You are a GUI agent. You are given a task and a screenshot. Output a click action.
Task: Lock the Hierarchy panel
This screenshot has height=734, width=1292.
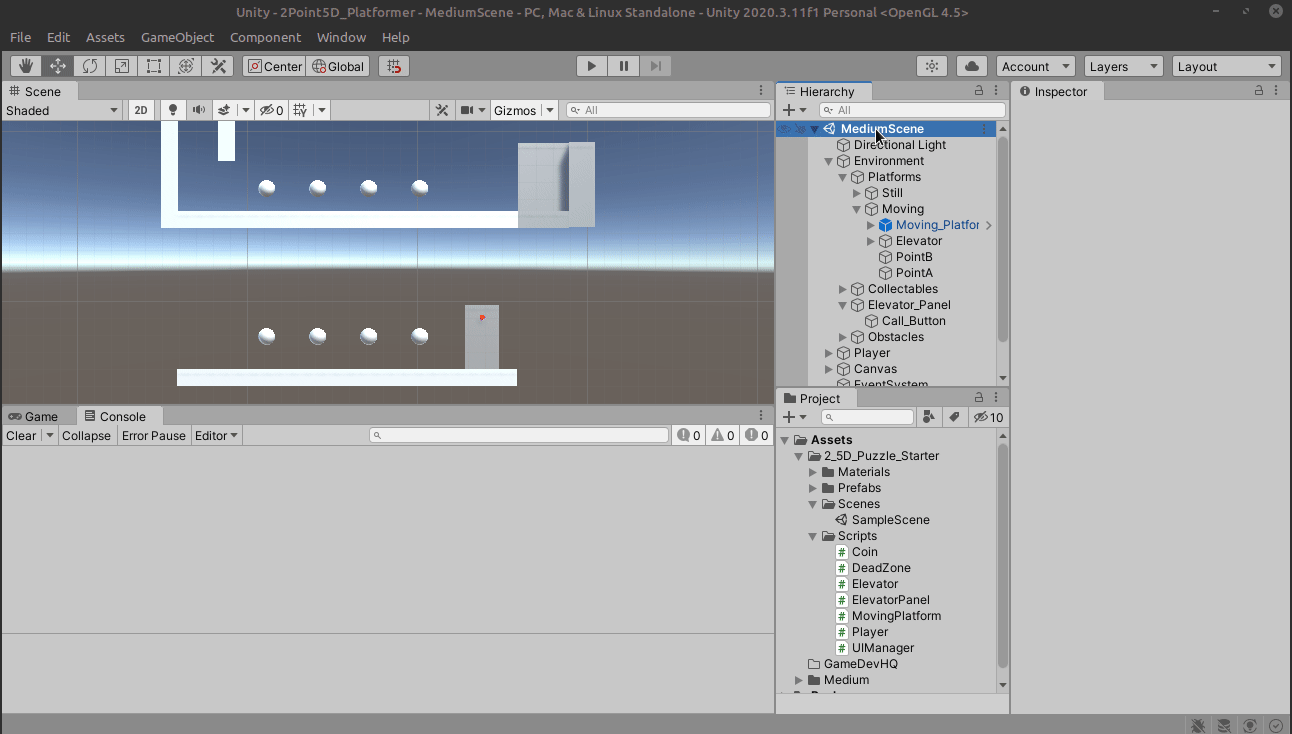980,91
